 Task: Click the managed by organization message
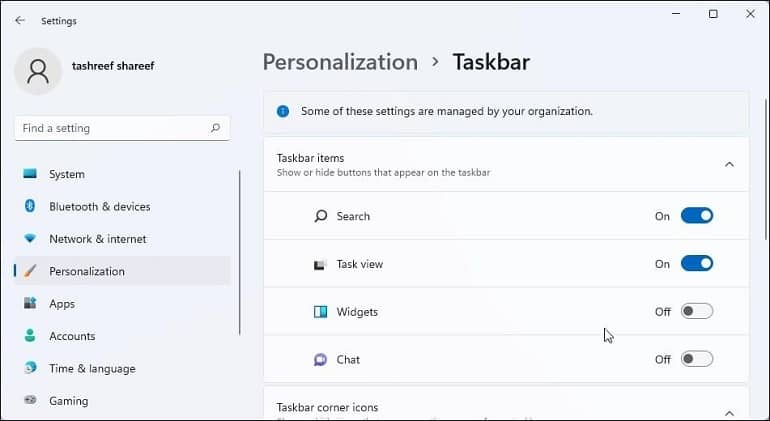447,111
